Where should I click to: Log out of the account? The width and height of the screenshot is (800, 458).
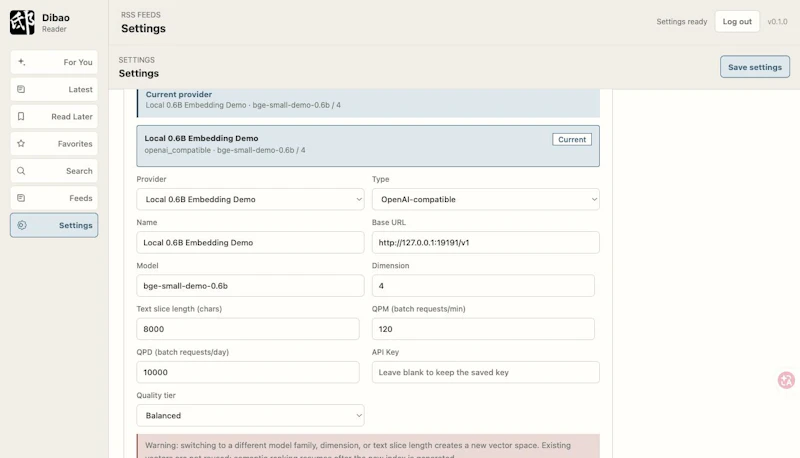(737, 21)
